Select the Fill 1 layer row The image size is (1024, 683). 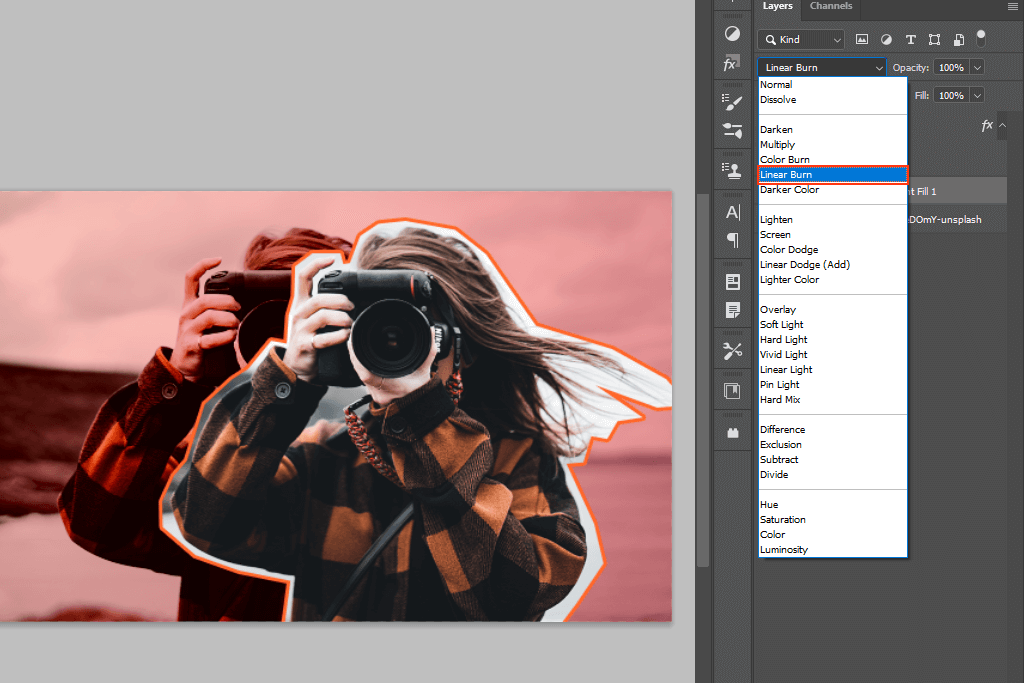pyautogui.click(x=957, y=191)
